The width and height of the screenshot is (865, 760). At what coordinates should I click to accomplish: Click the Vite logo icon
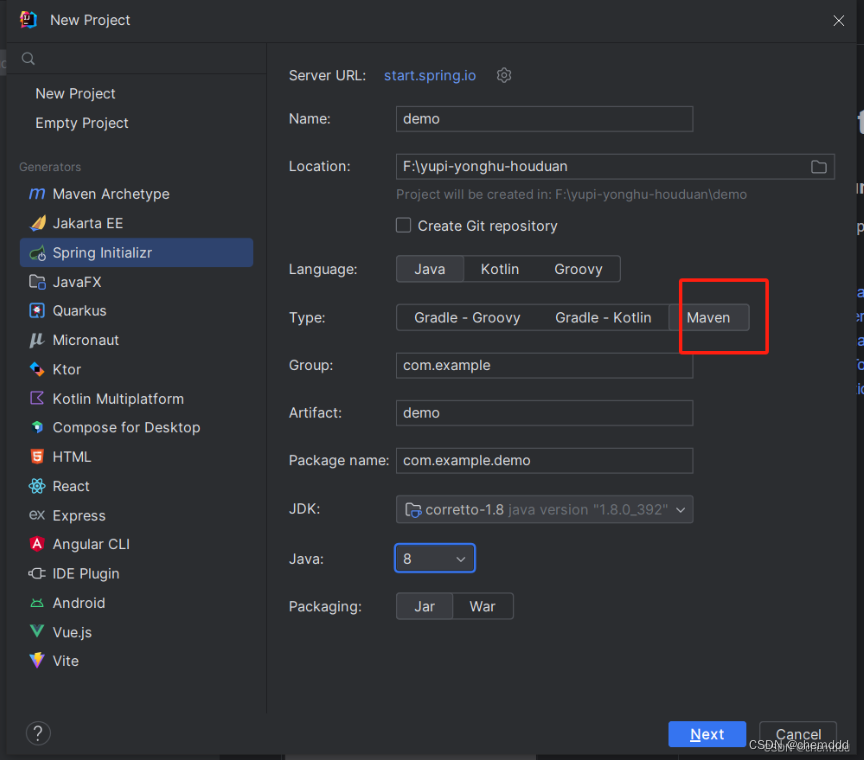click(37, 660)
